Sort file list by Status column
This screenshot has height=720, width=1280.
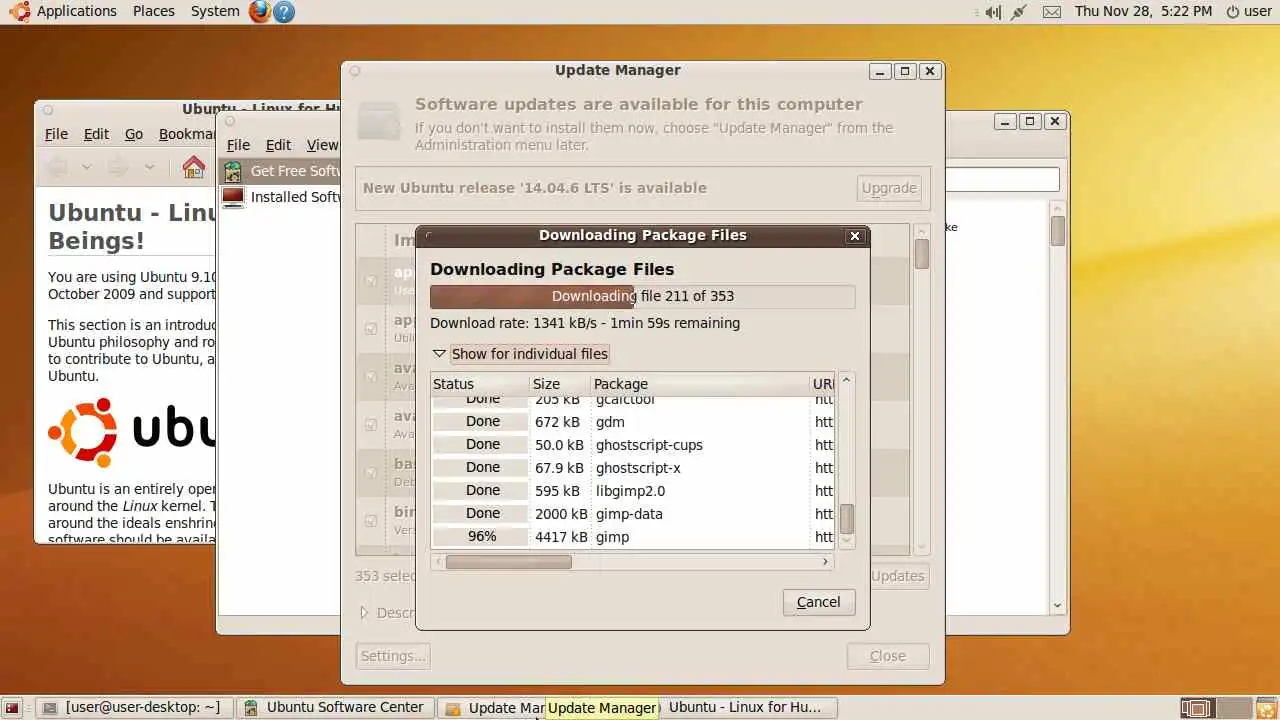tap(479, 384)
